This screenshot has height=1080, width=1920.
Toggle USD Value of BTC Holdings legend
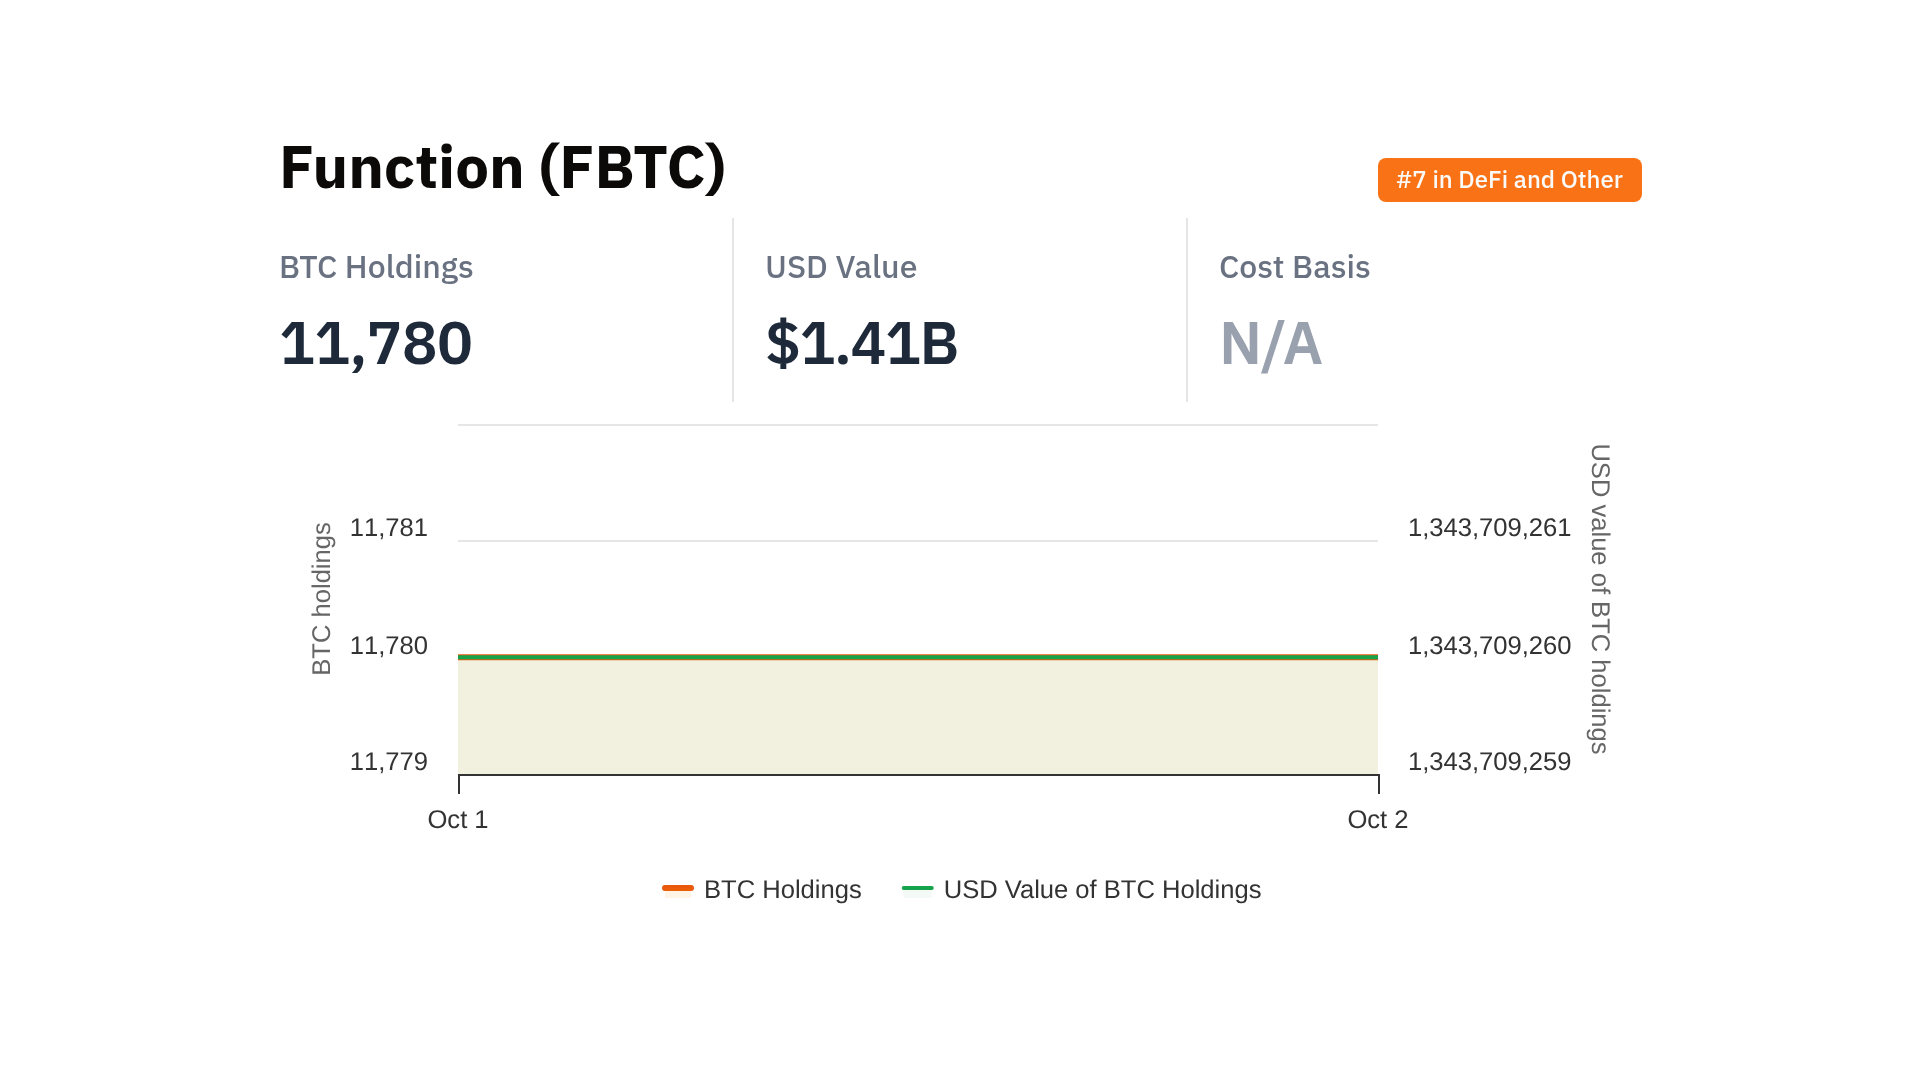(1101, 889)
